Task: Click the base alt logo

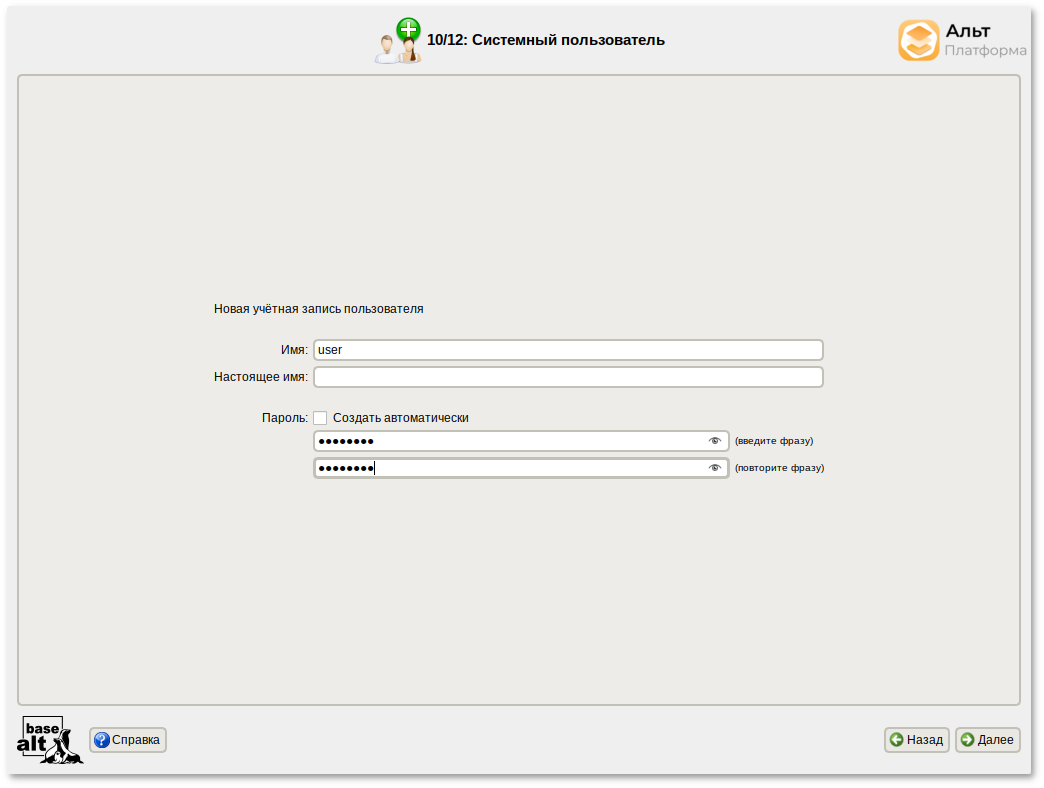Action: point(49,740)
